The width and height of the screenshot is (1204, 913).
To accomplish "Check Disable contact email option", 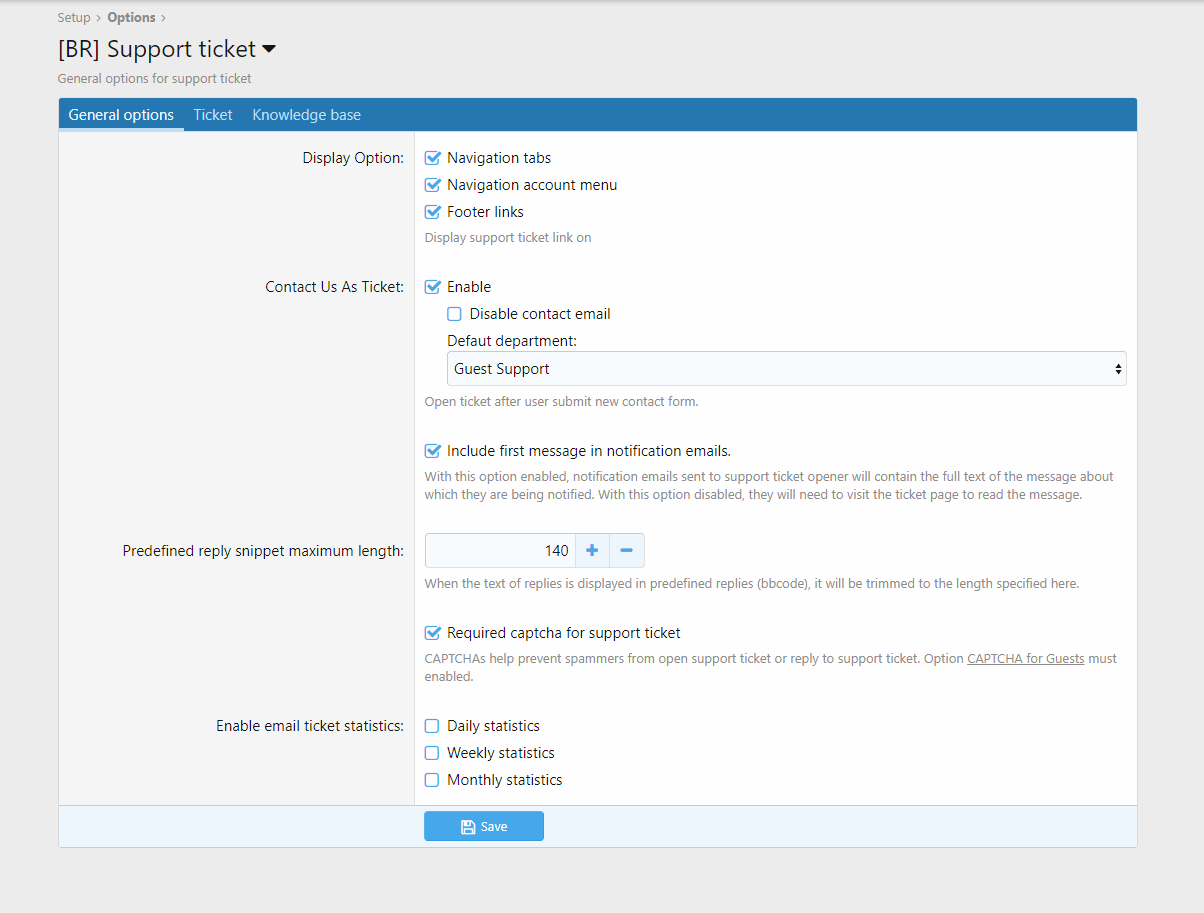I will point(455,314).
